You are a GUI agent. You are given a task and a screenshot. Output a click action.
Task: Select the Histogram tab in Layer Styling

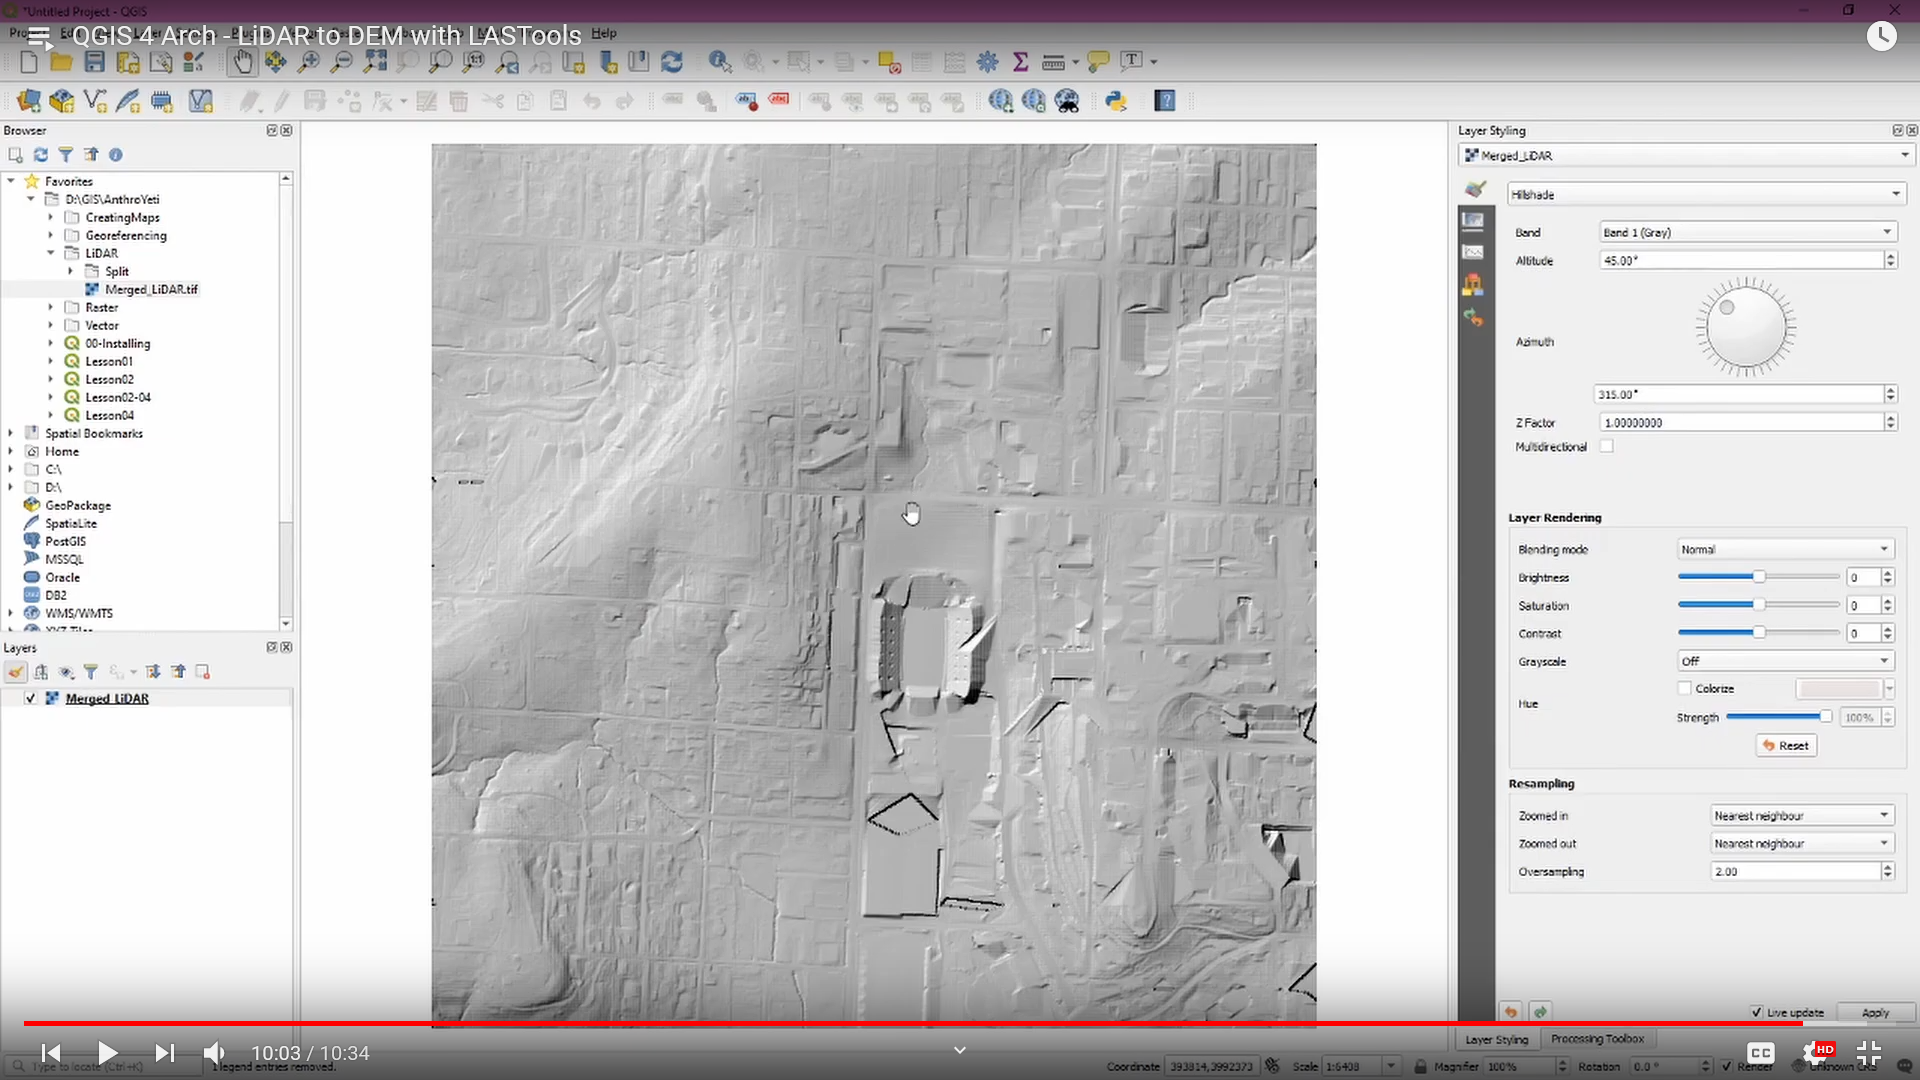1475,250
